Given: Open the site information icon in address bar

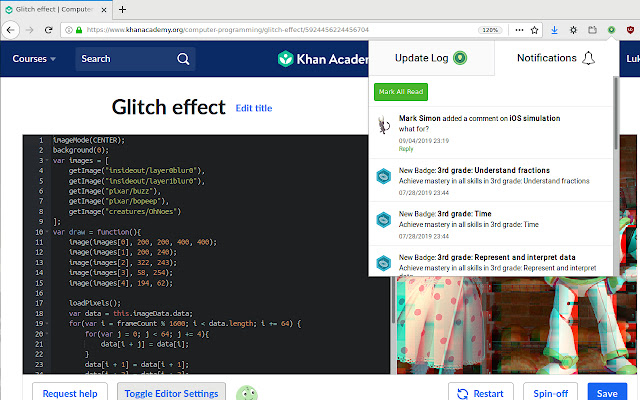Looking at the screenshot, I should point(69,30).
